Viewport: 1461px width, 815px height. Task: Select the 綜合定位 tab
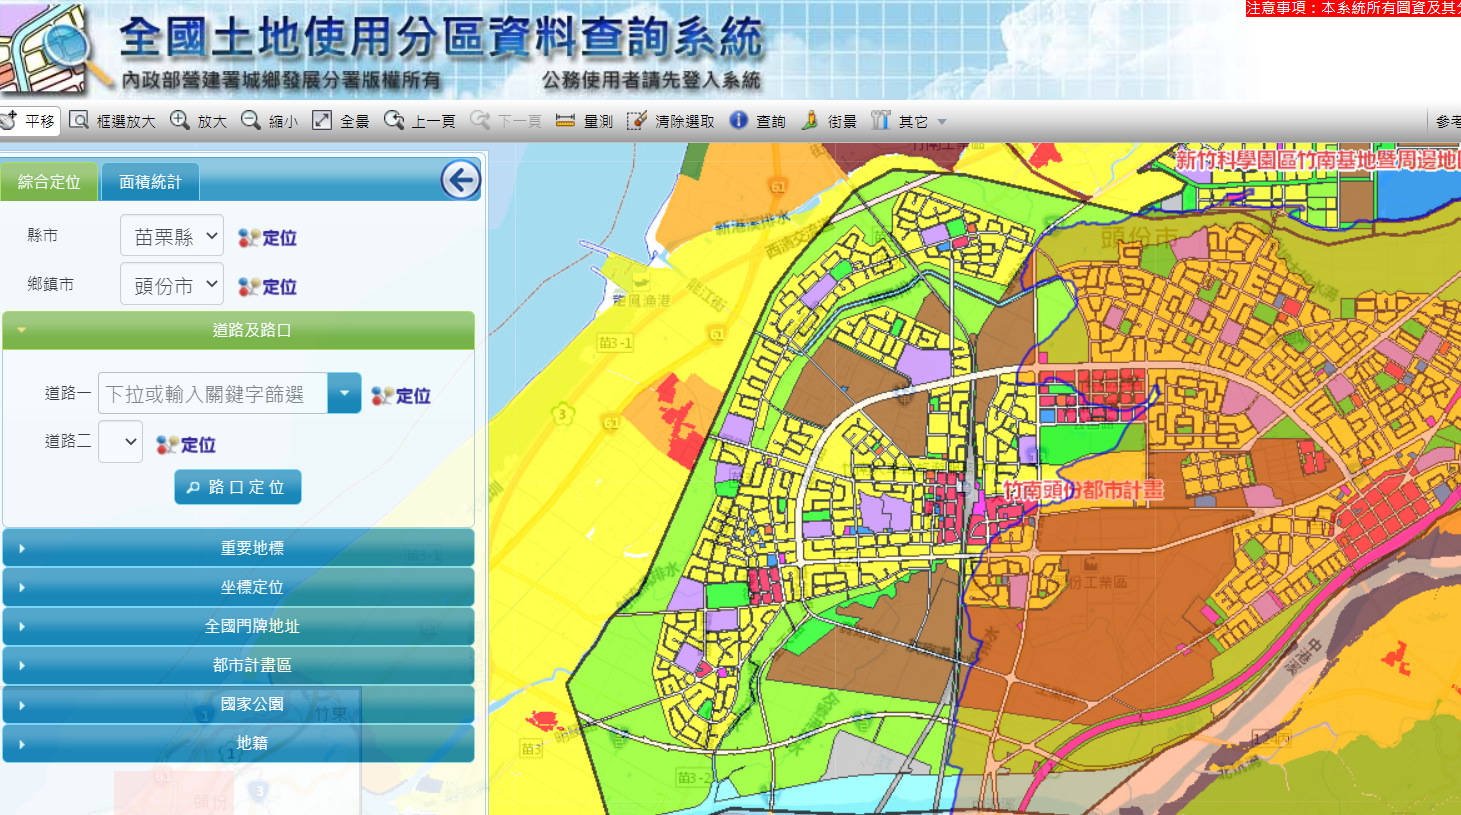click(49, 182)
